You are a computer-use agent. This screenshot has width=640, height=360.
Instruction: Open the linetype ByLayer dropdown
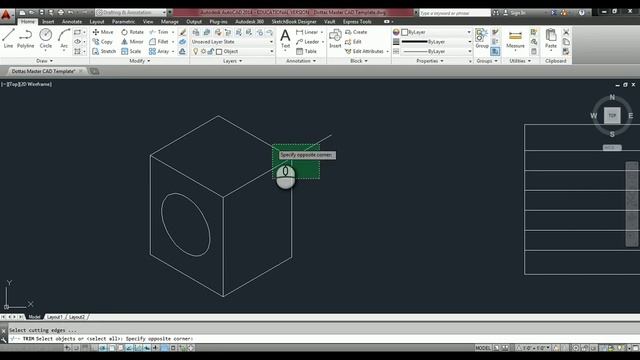[436, 51]
